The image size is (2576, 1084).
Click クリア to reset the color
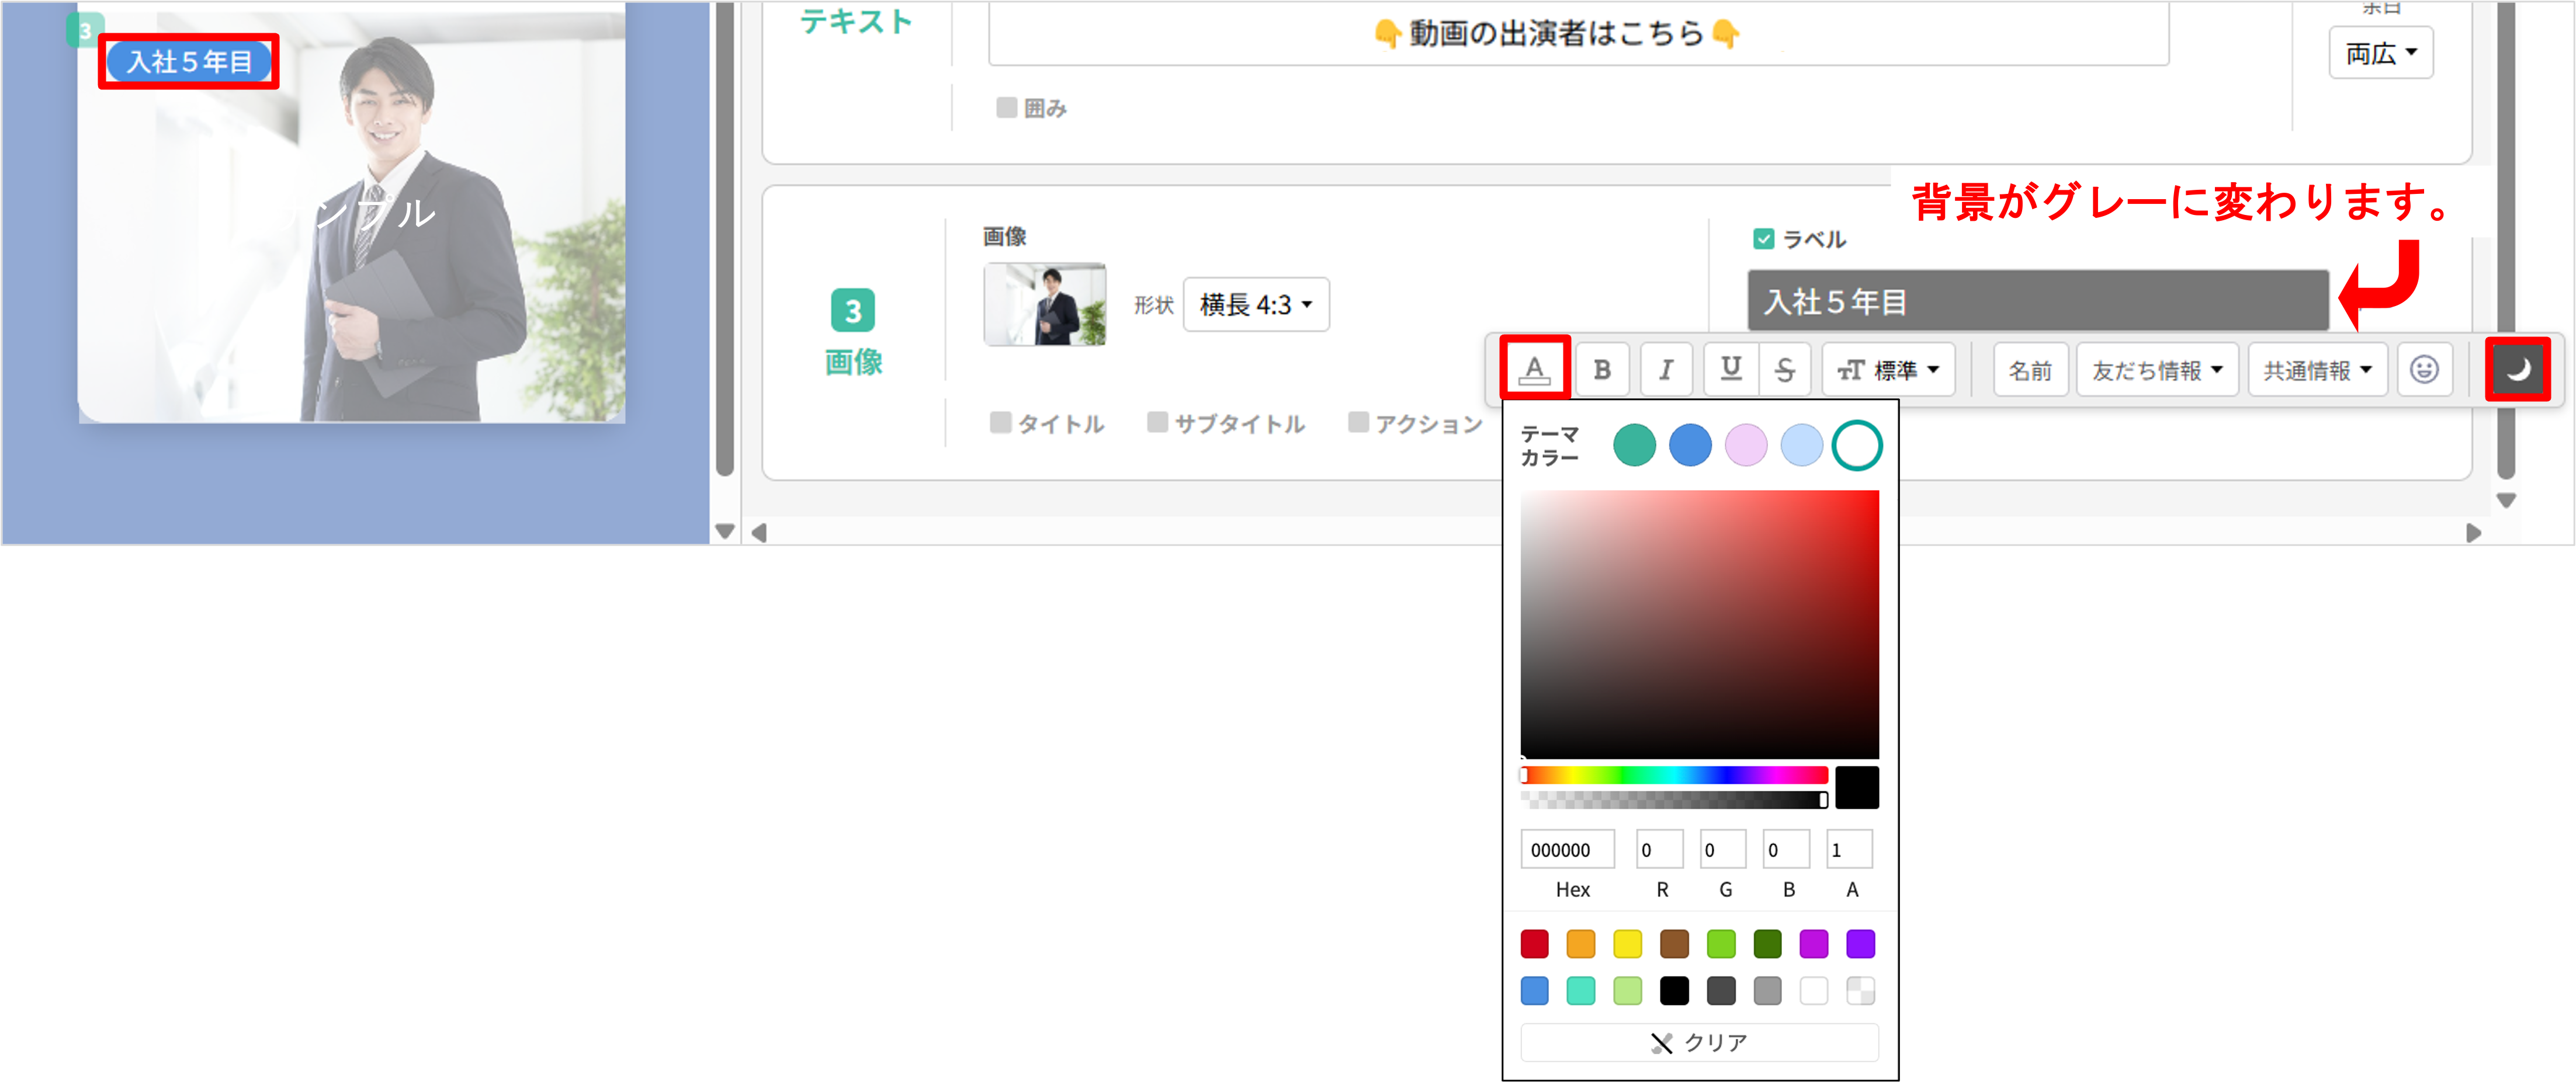click(x=1699, y=1042)
